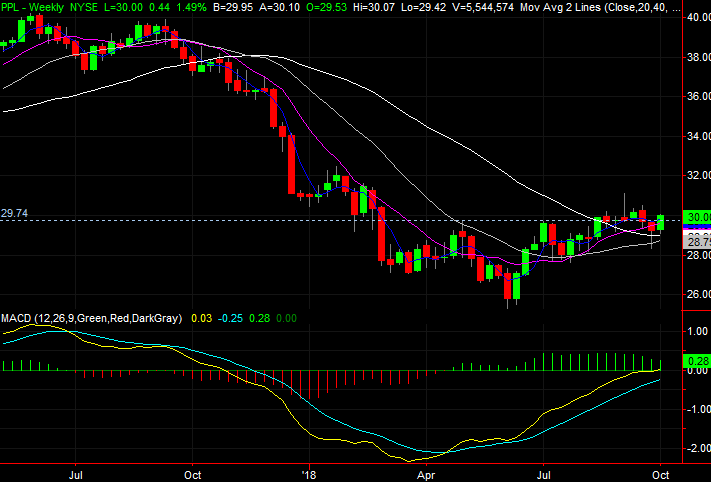Click the 36.00 price axis label
This screenshot has width=711, height=482.
(698, 96)
